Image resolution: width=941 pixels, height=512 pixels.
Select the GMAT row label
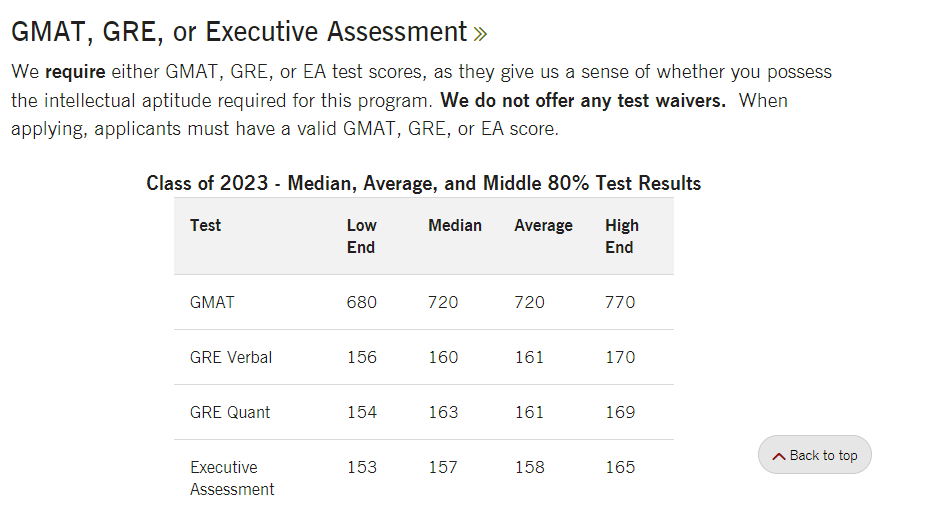point(212,302)
